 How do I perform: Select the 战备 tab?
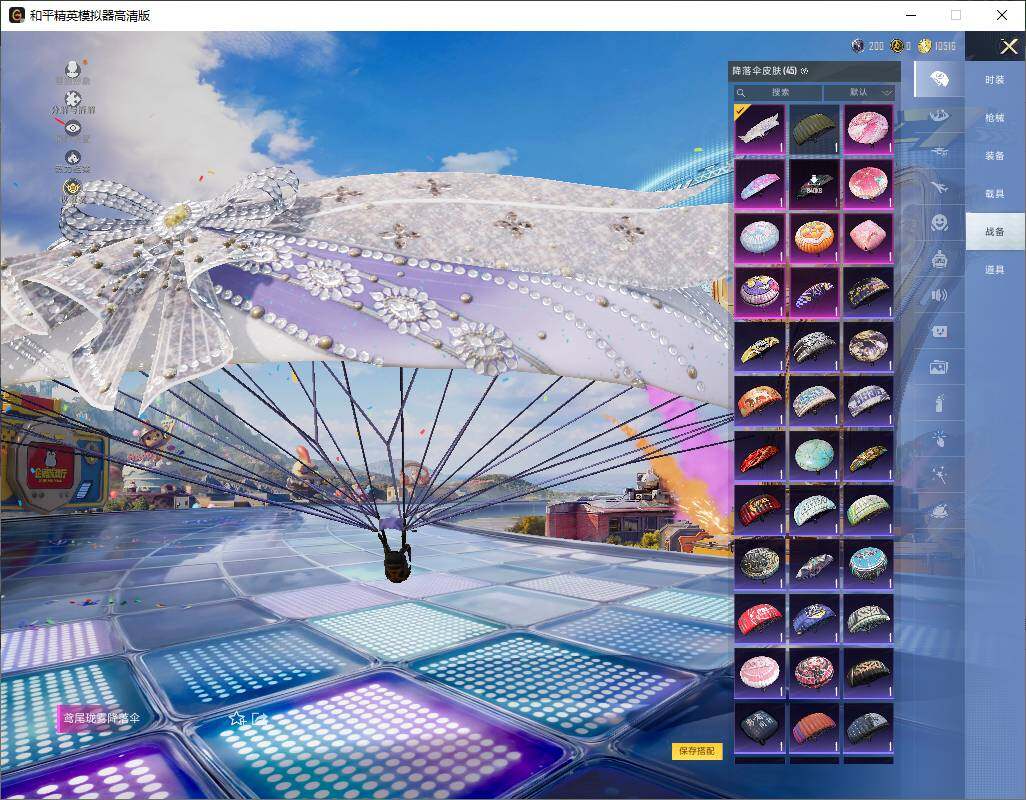click(x=995, y=232)
